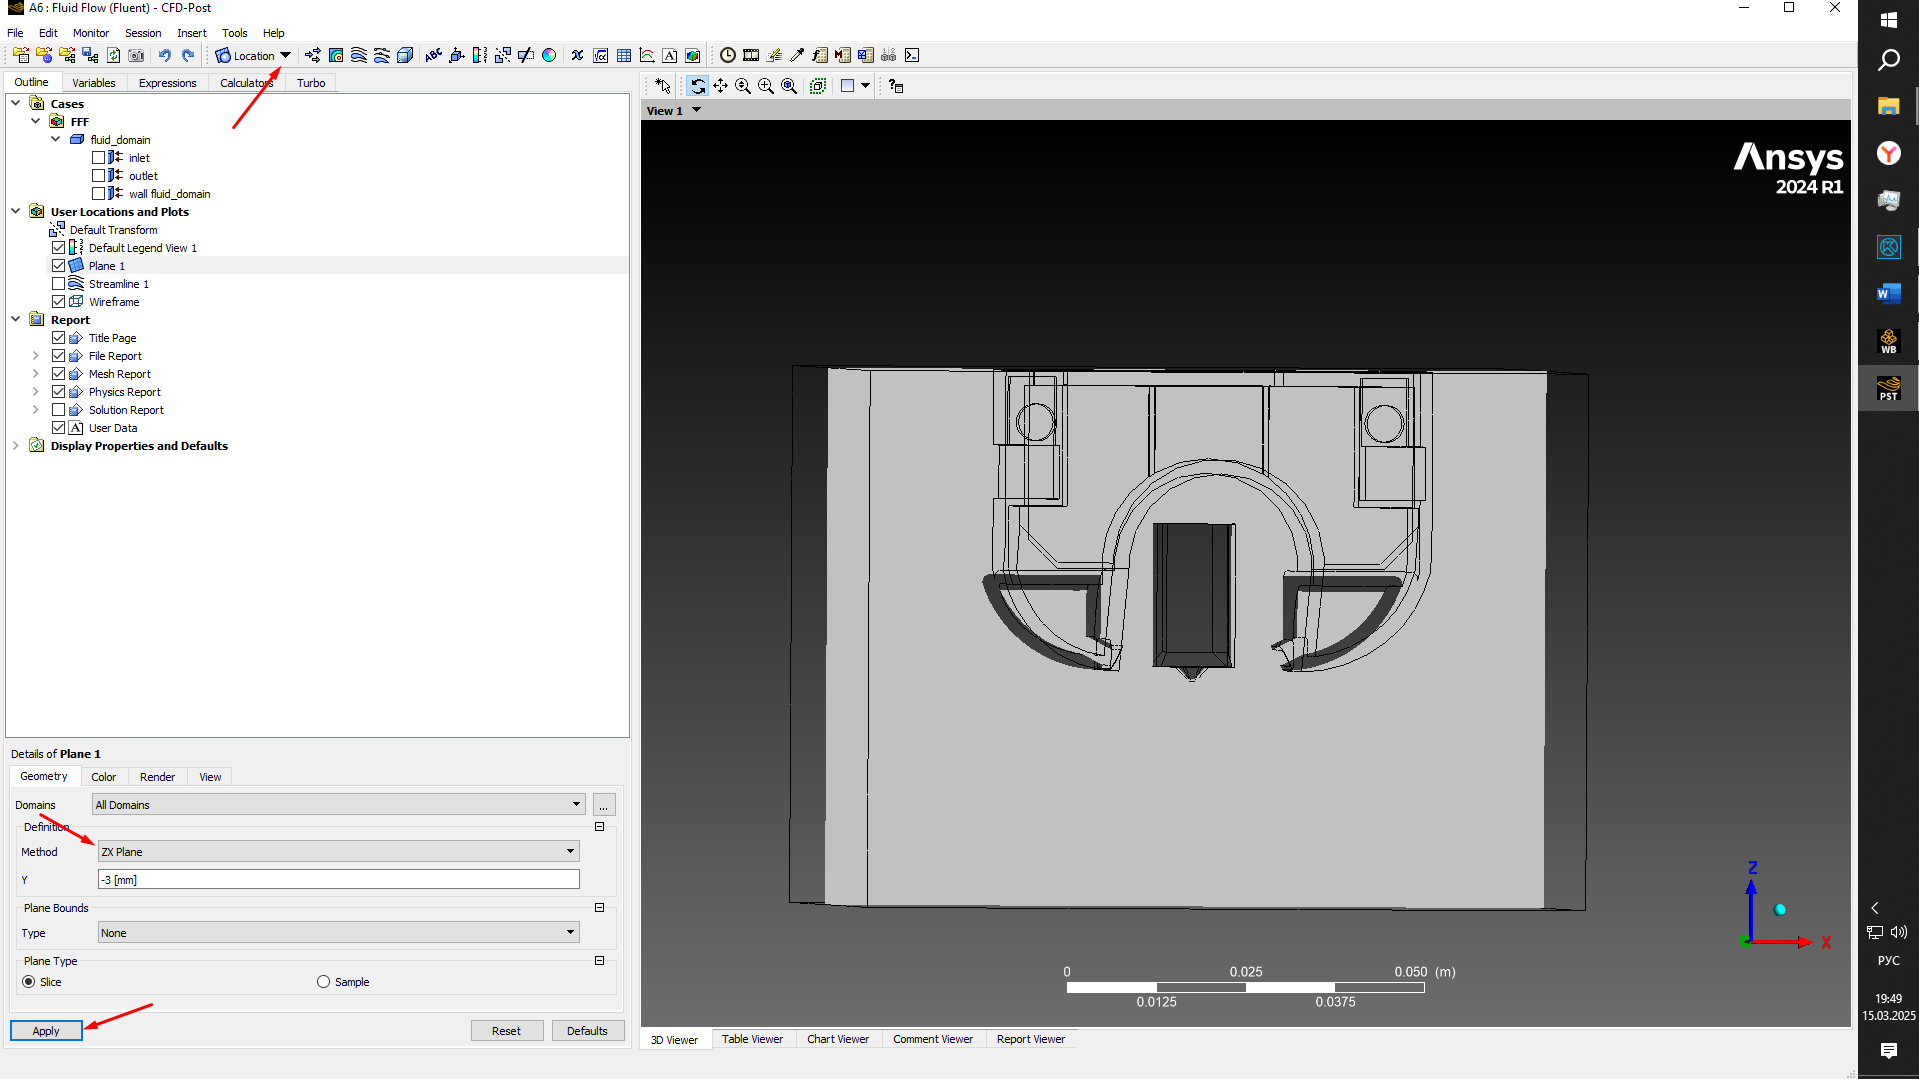1919x1079 pixels.
Task: Open Yandex browser from the taskbar
Action: click(x=1888, y=153)
